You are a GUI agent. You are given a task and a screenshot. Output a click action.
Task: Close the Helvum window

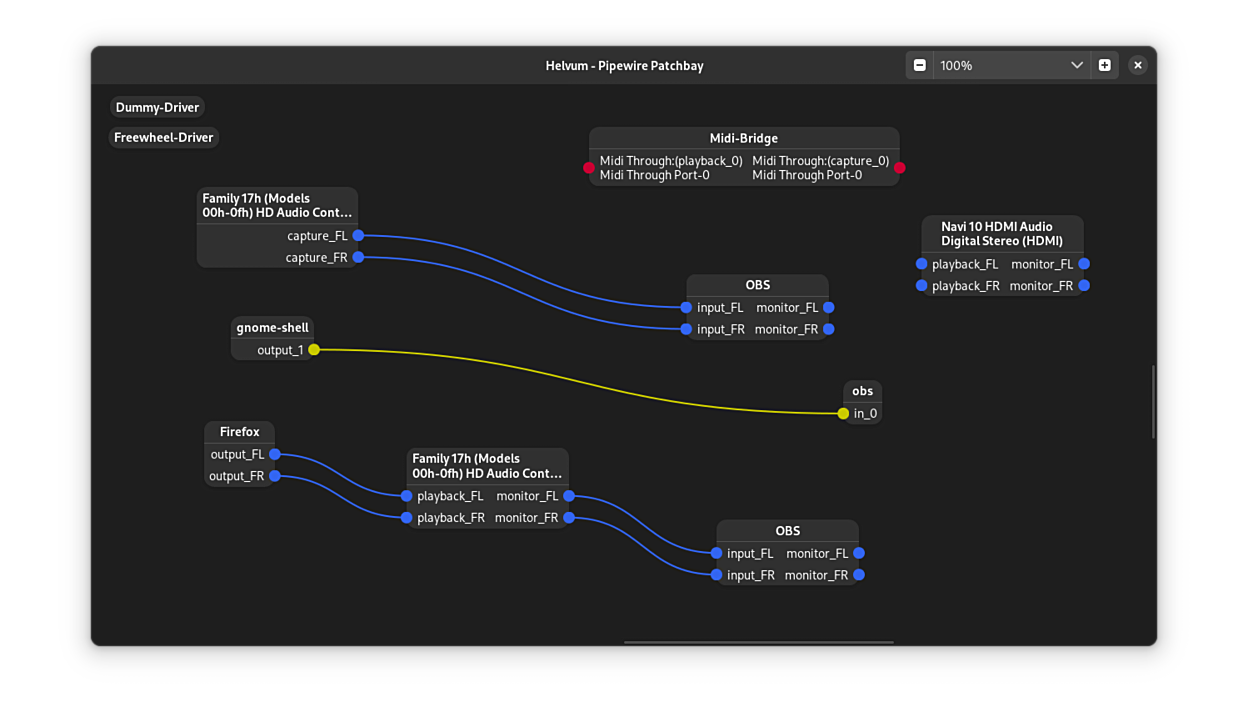pos(1137,65)
